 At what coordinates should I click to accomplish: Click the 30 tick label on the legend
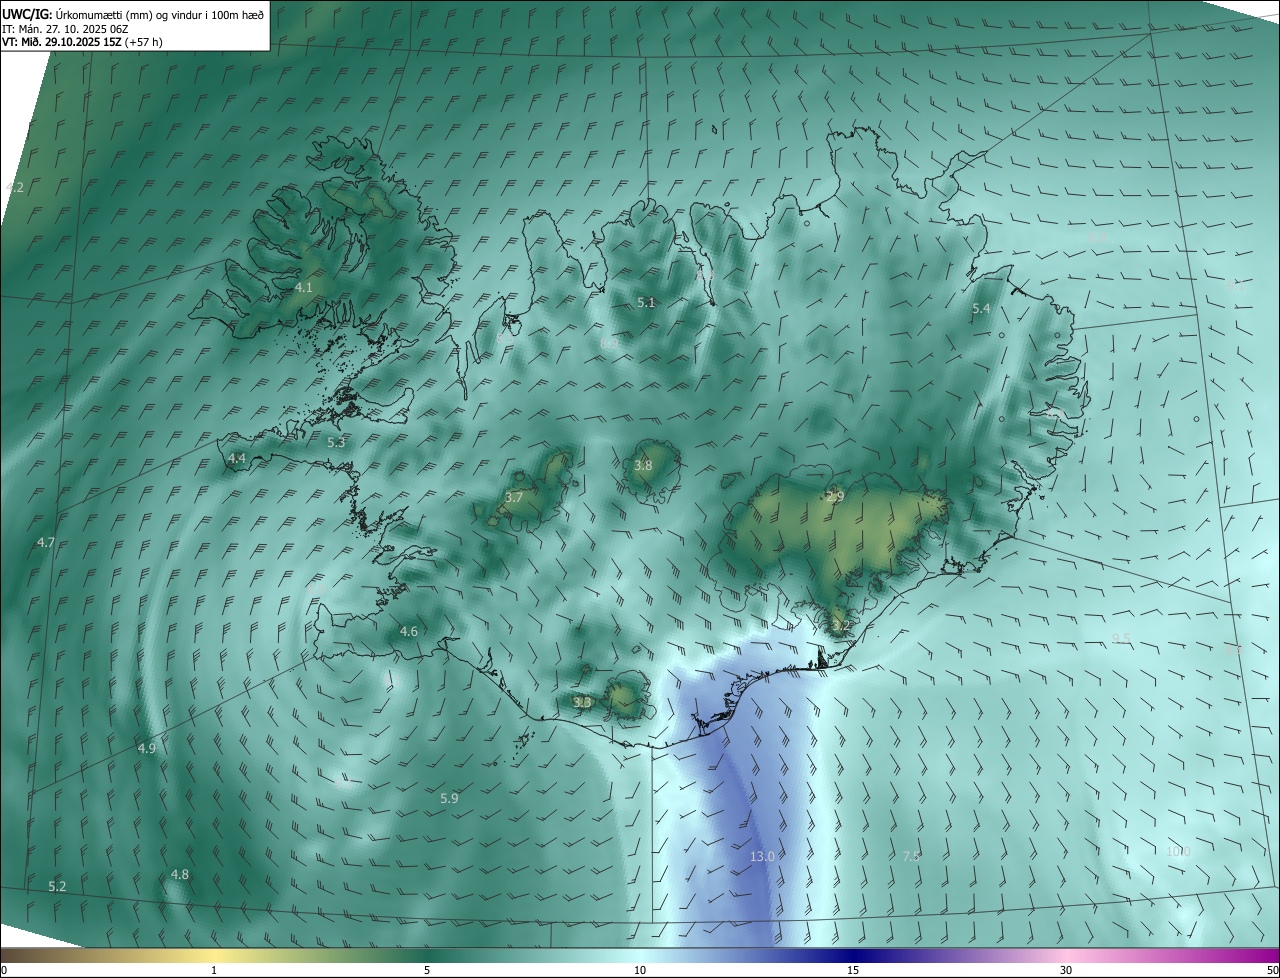pyautogui.click(x=1066, y=970)
